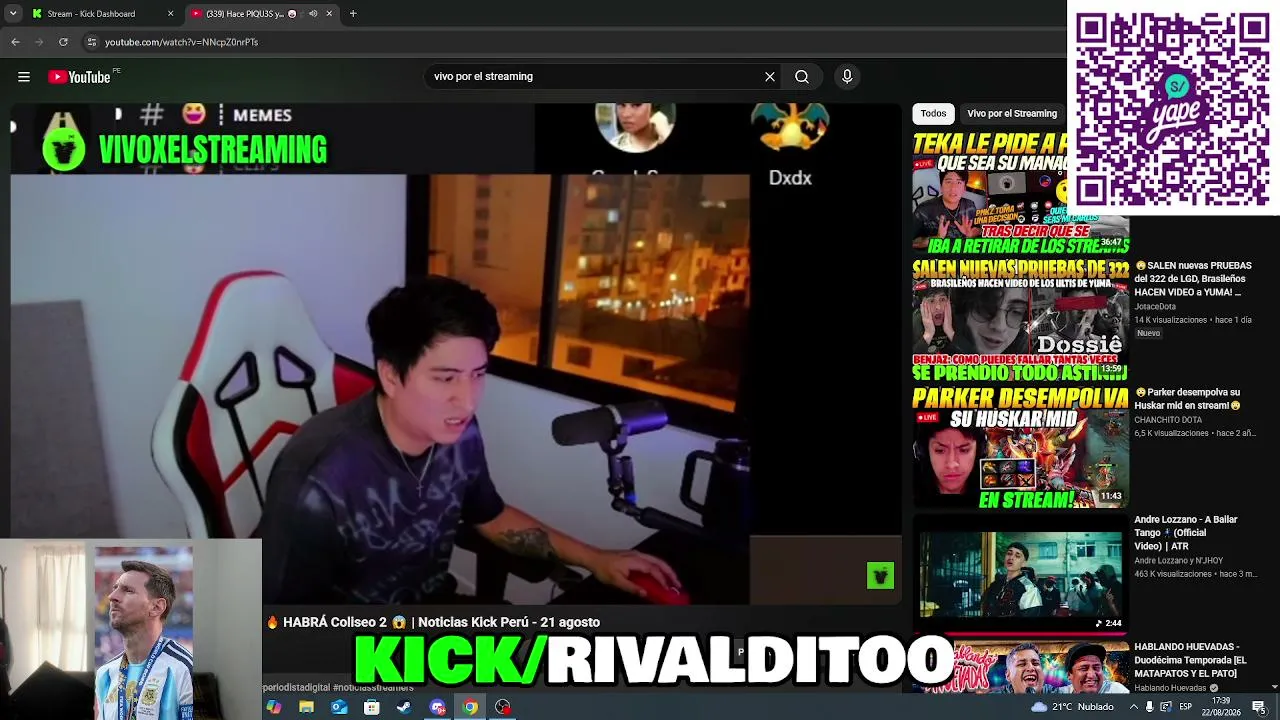This screenshot has width=1280, height=720.
Task: Clear the YouTube search query
Action: (770, 77)
